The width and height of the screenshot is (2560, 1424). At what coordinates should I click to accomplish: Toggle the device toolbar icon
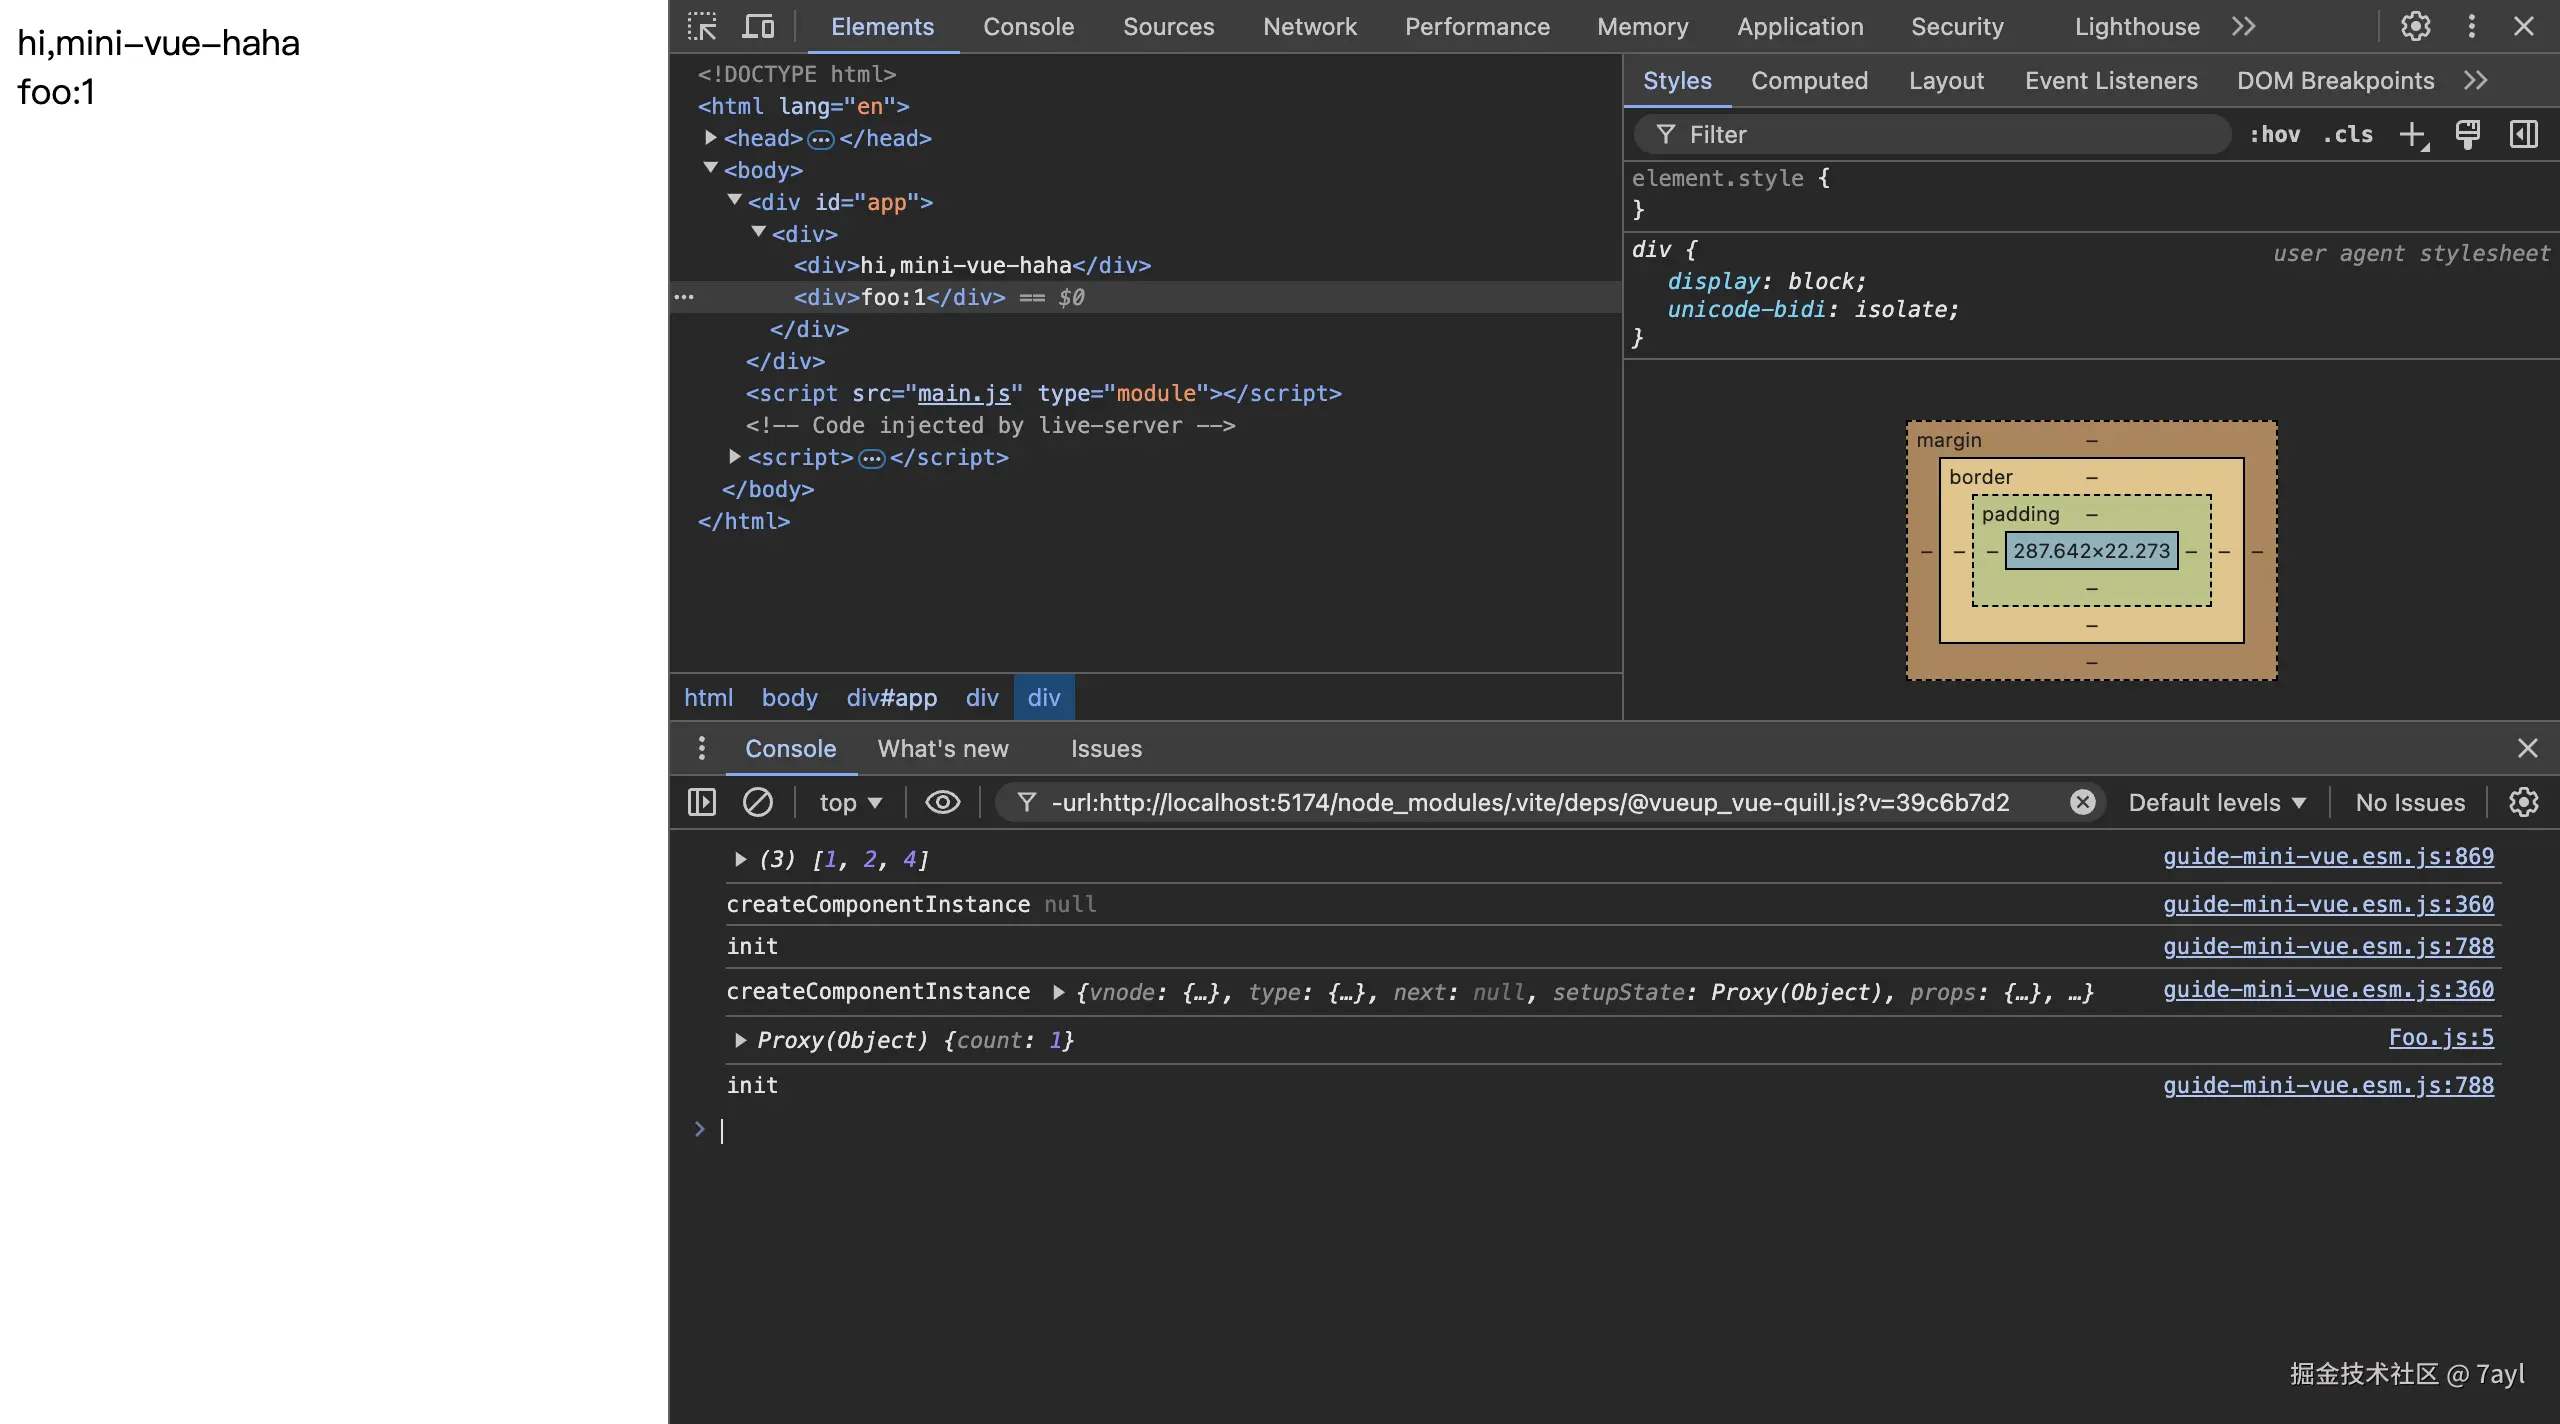click(758, 27)
